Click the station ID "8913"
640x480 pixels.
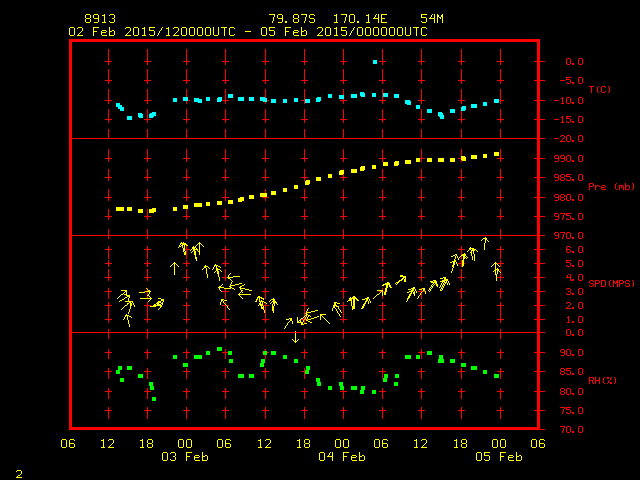(100, 19)
